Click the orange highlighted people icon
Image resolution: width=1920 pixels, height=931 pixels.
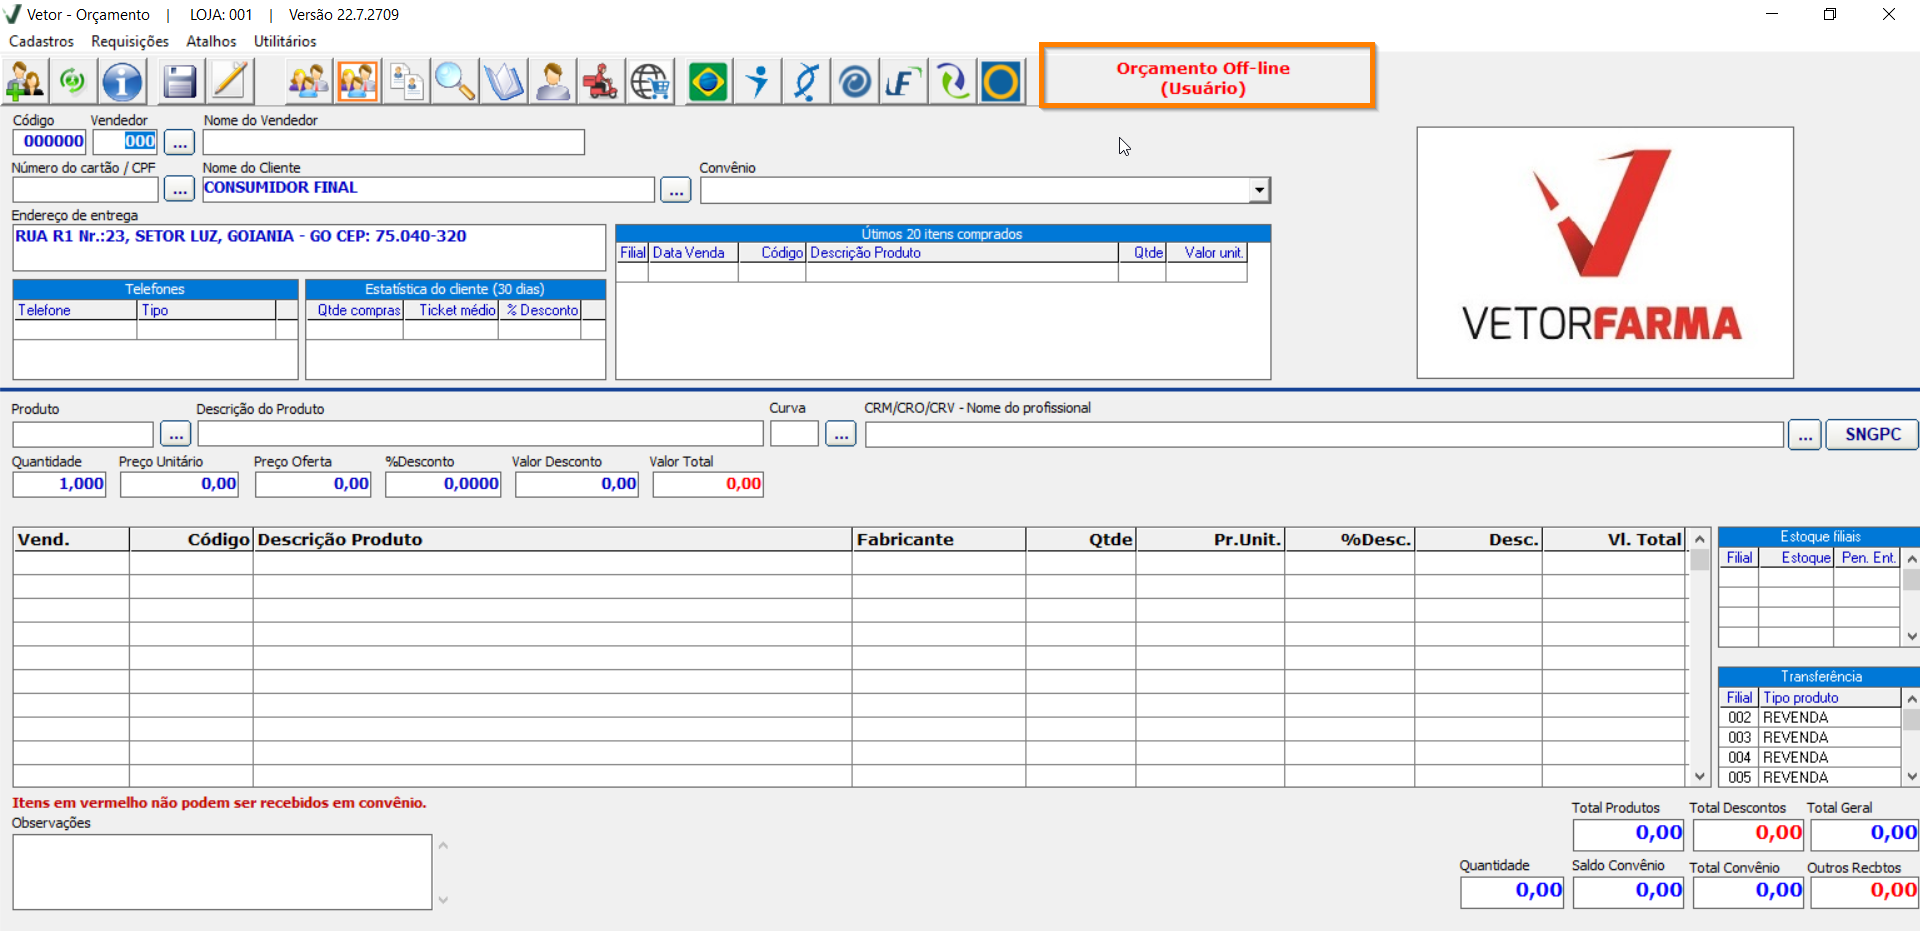click(x=357, y=82)
